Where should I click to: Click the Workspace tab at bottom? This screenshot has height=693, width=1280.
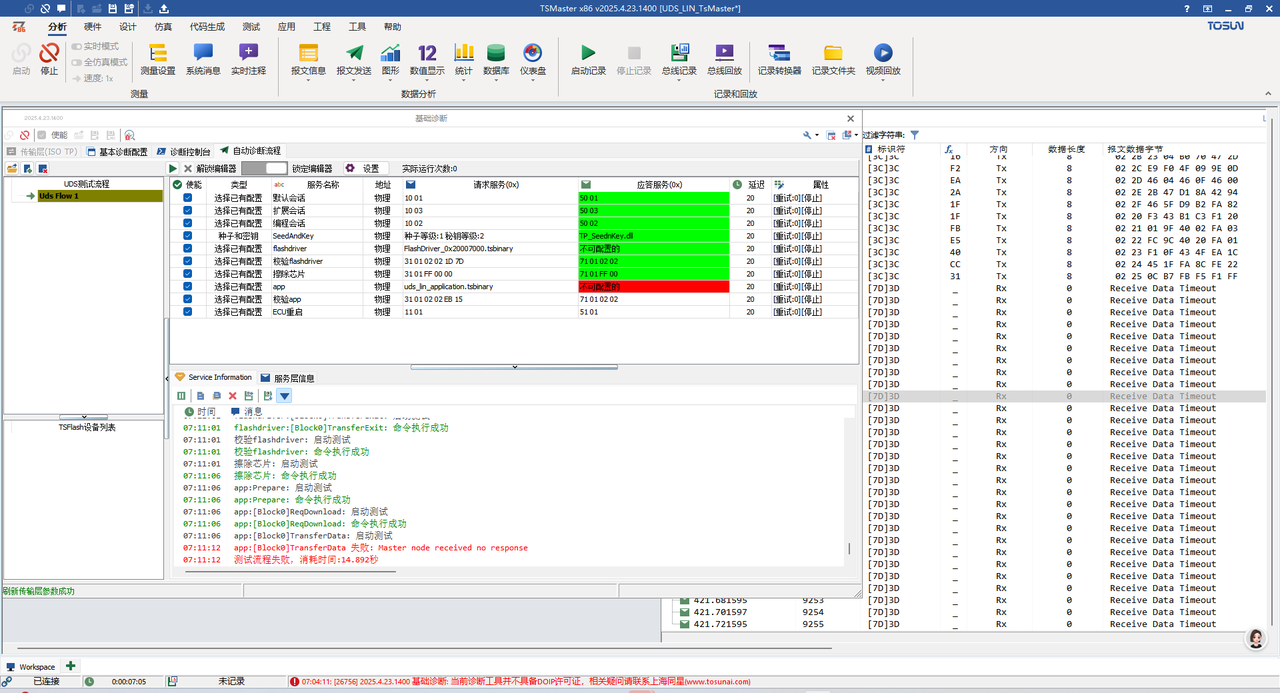(x=30, y=666)
